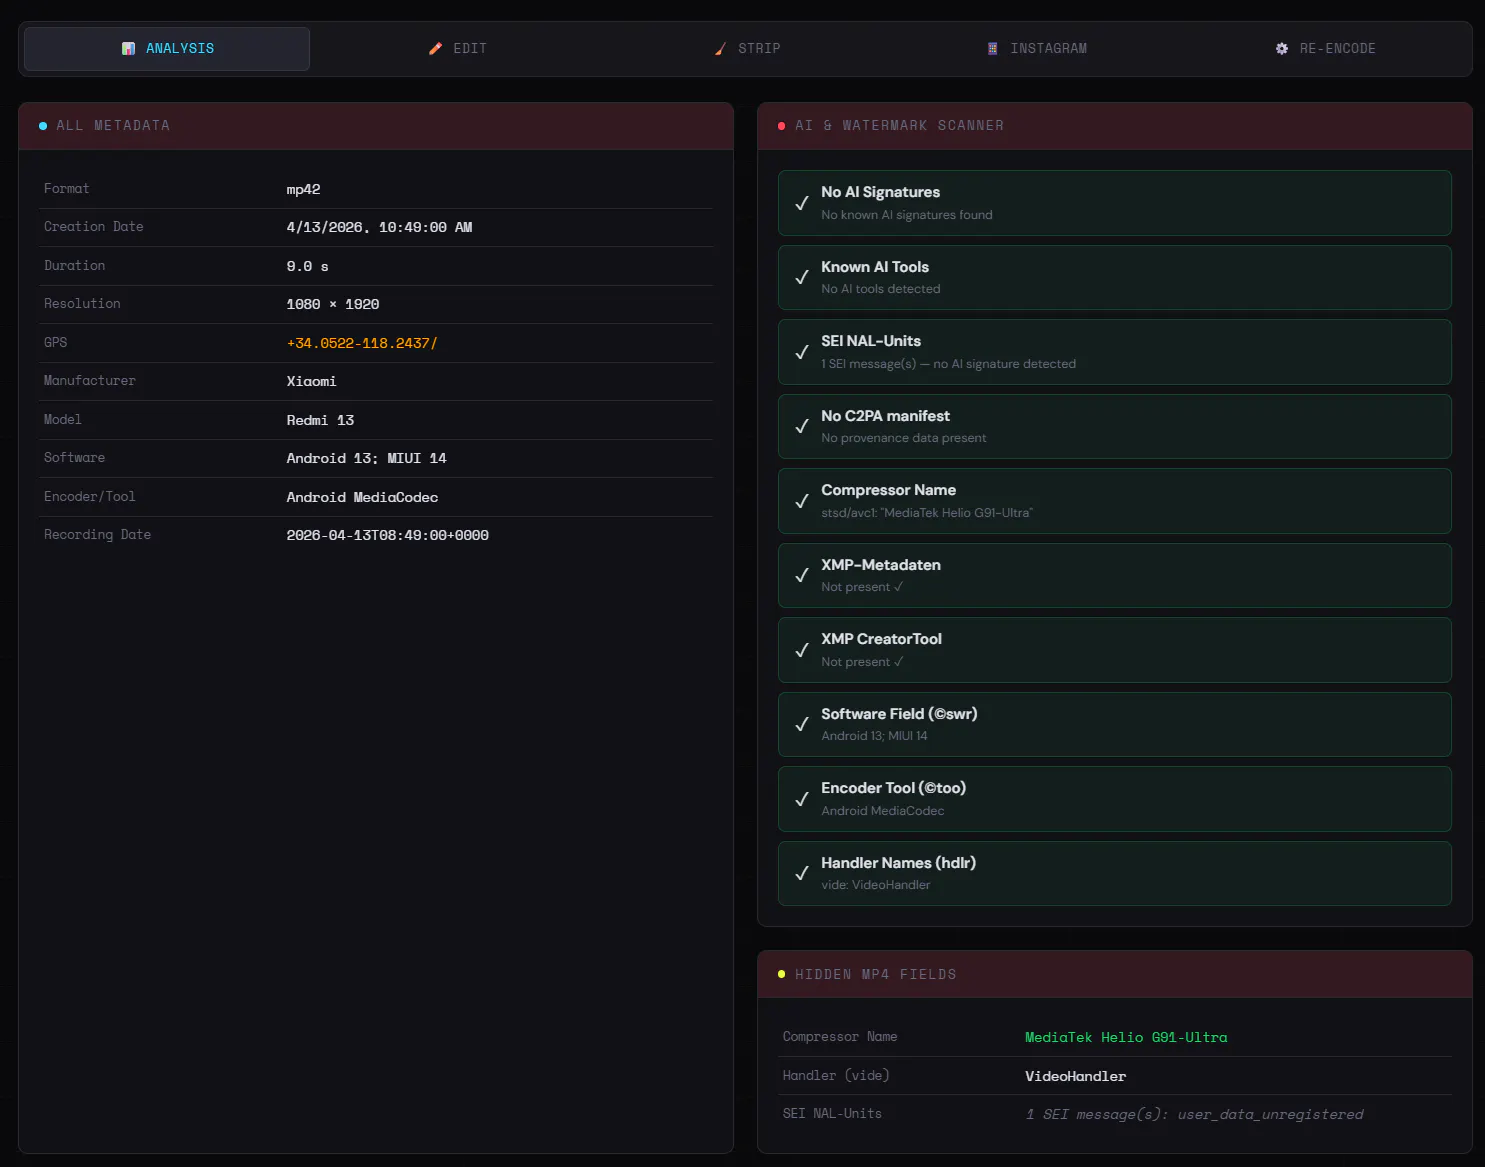The width and height of the screenshot is (1485, 1167).
Task: Click the yellow dot in Hidden MP4 Fields header
Action: [782, 974]
